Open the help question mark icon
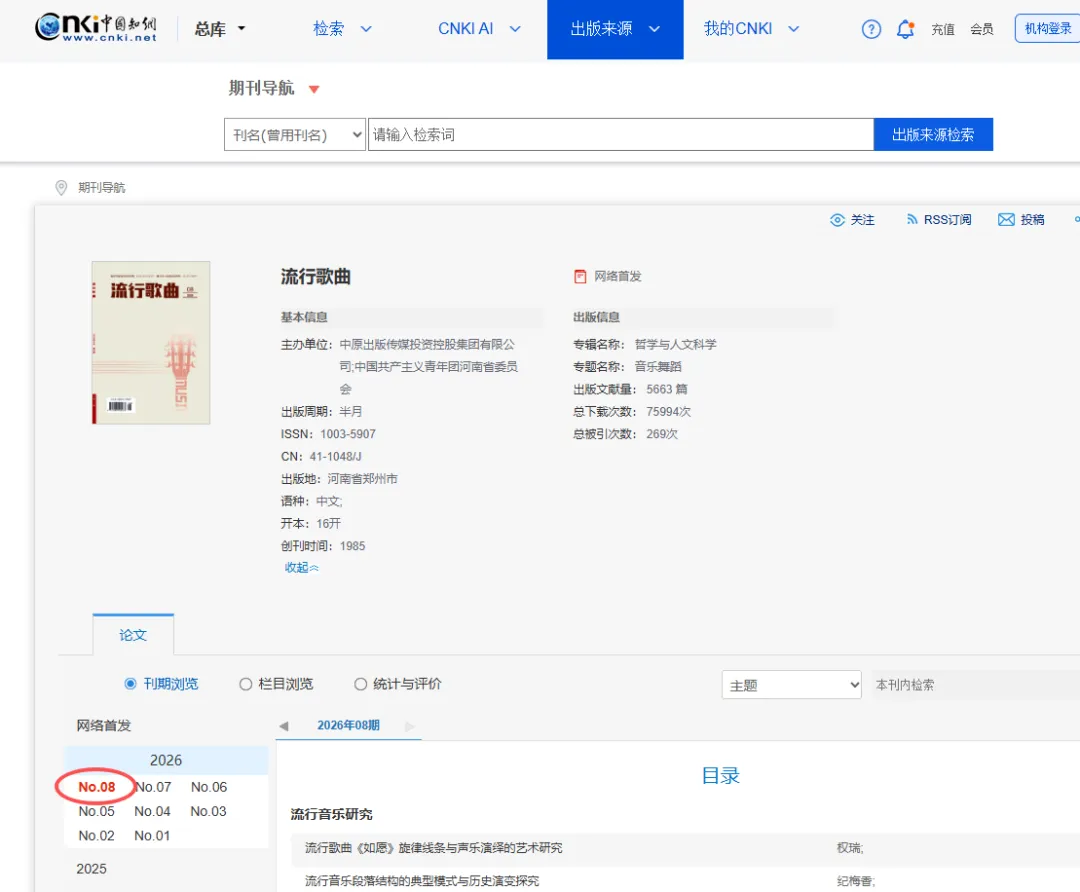Image resolution: width=1080 pixels, height=892 pixels. pyautogui.click(x=871, y=29)
